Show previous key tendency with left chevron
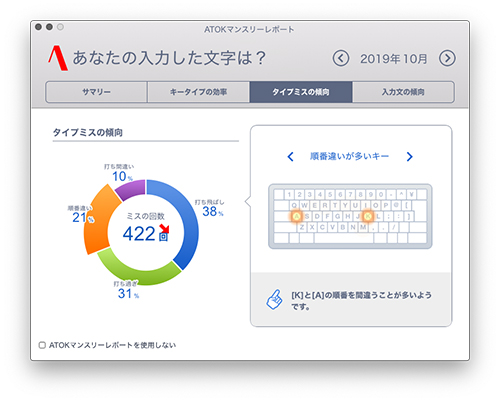Image resolution: width=500 pixels, height=401 pixels. click(290, 156)
